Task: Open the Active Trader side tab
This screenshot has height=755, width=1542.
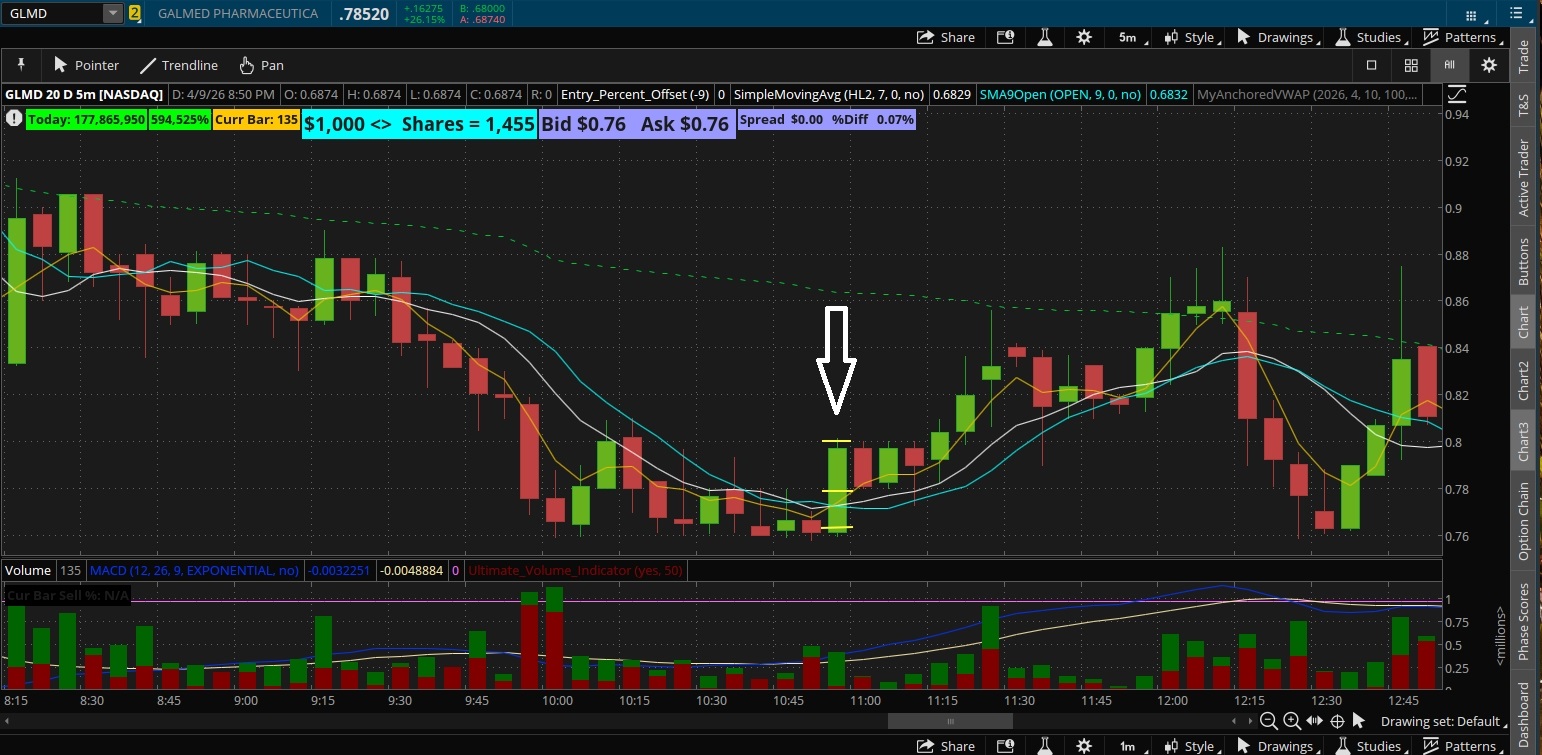Action: pos(1524,178)
